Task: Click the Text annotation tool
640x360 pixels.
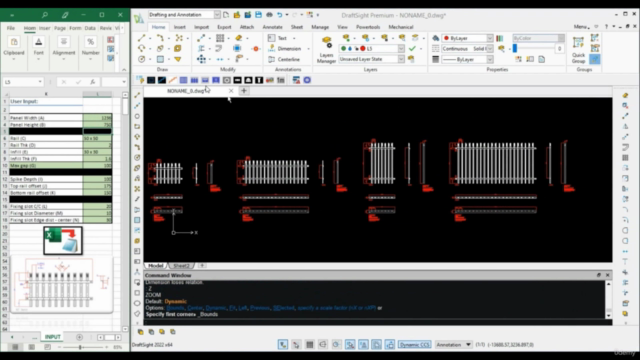Action: 278,38
